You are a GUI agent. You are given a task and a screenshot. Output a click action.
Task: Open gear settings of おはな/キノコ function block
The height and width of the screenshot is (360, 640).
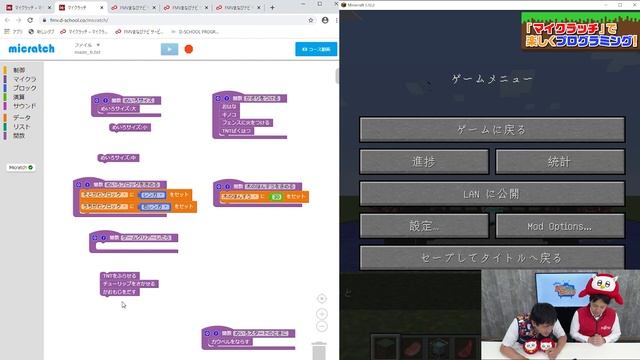(218, 98)
